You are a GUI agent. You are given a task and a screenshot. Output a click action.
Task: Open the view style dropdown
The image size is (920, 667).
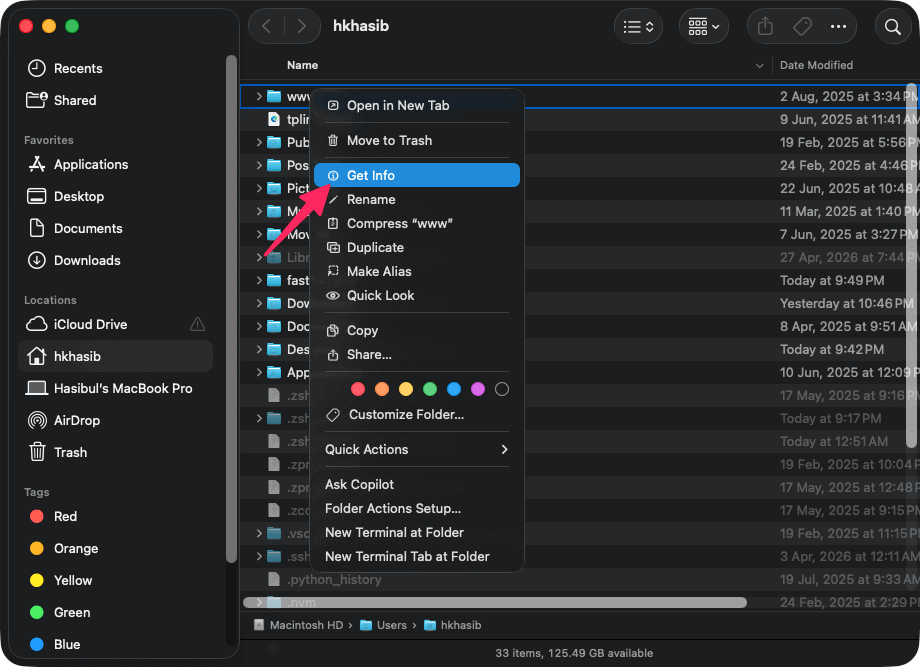tap(638, 26)
